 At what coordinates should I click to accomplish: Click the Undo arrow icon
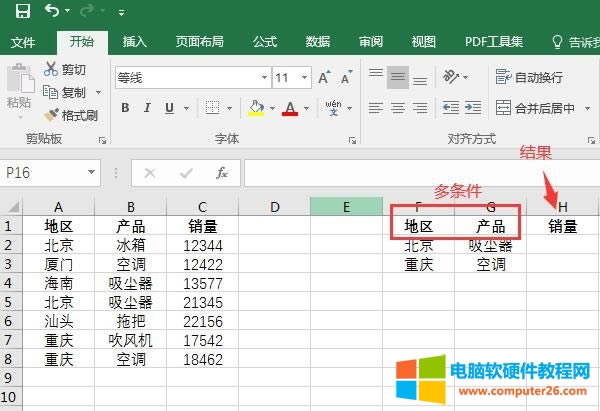(x=50, y=11)
